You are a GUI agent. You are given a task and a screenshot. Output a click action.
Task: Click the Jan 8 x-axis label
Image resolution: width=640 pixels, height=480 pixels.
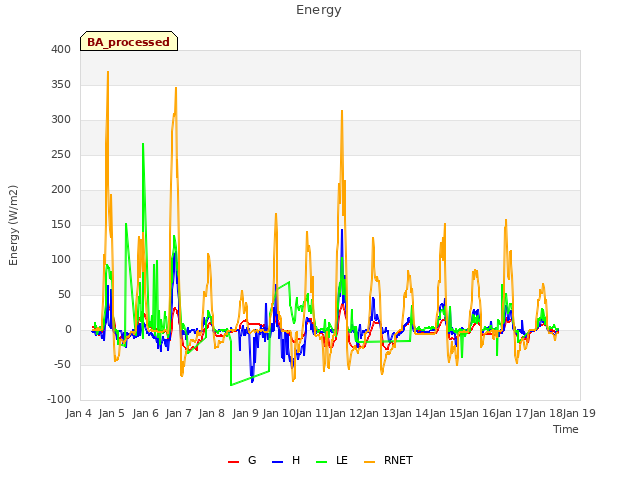pyautogui.click(x=212, y=413)
